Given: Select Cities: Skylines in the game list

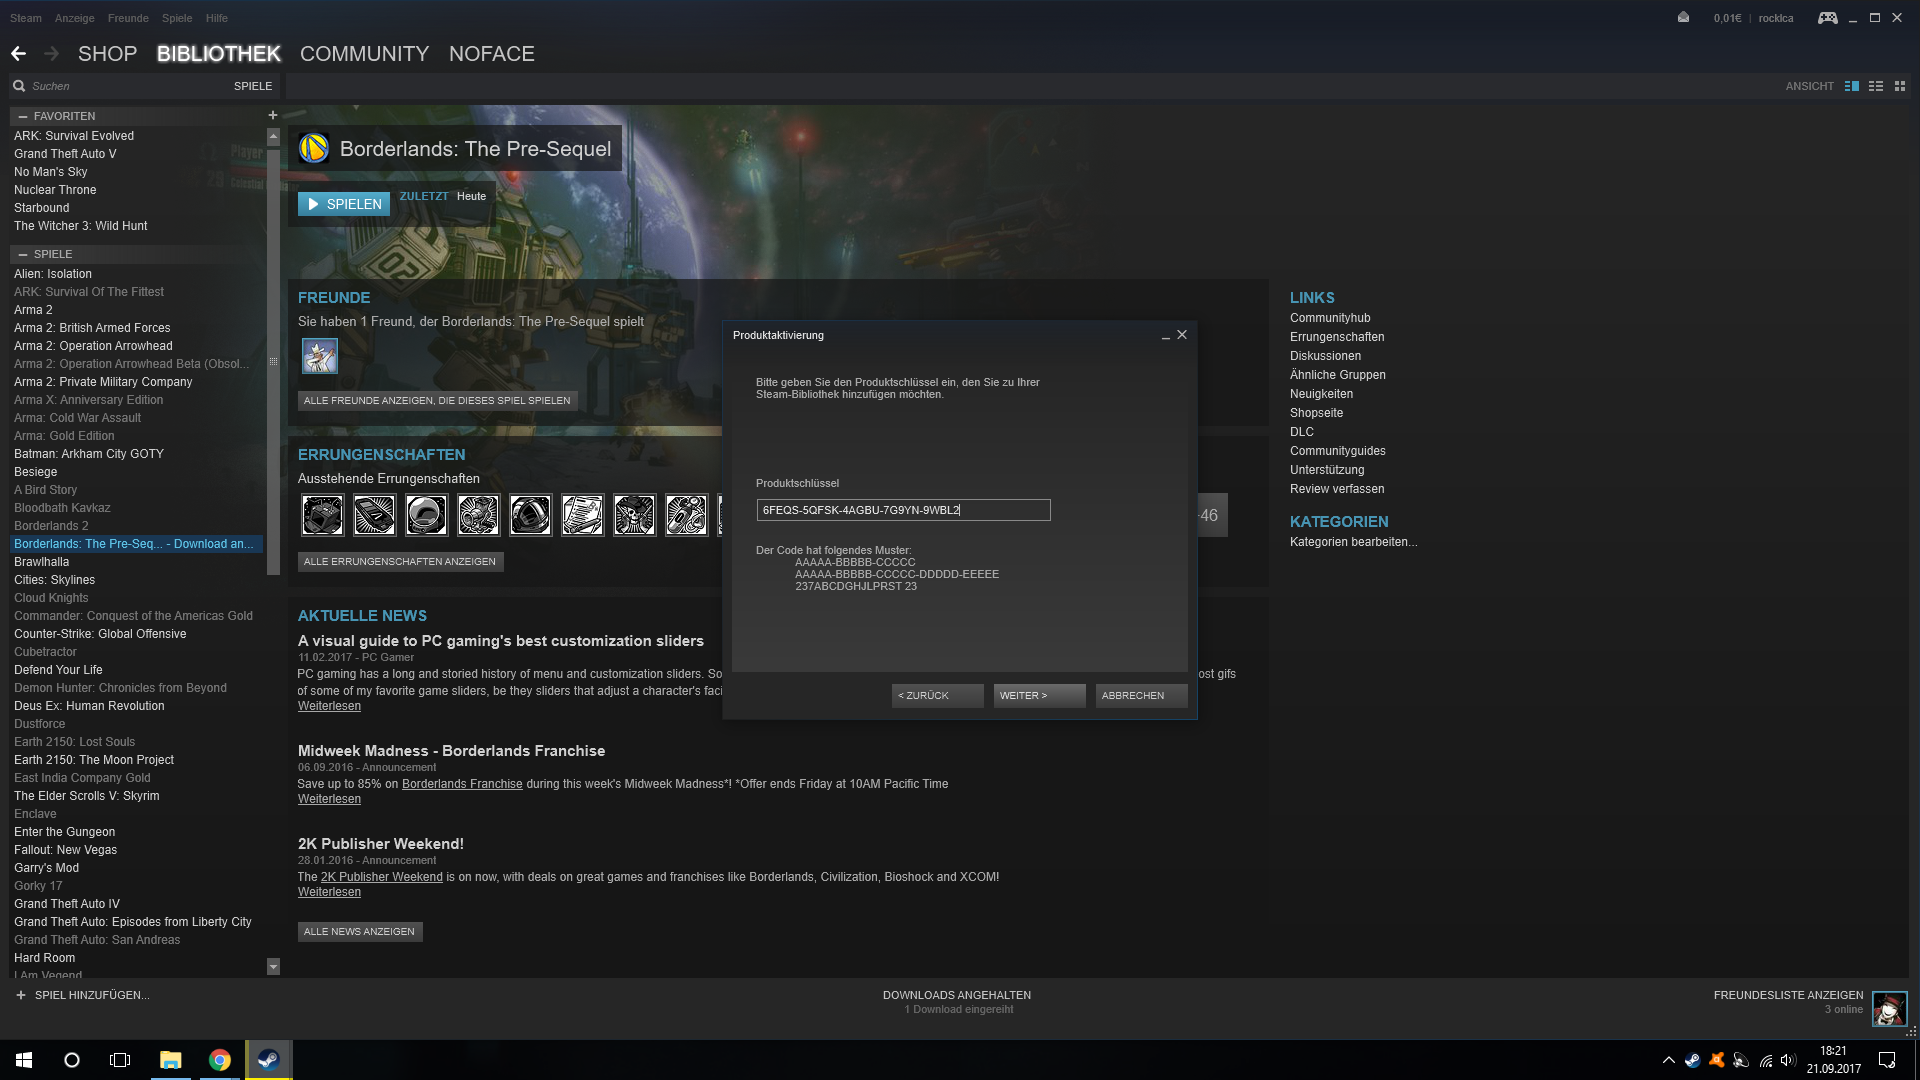Looking at the screenshot, I should pyautogui.click(x=55, y=580).
